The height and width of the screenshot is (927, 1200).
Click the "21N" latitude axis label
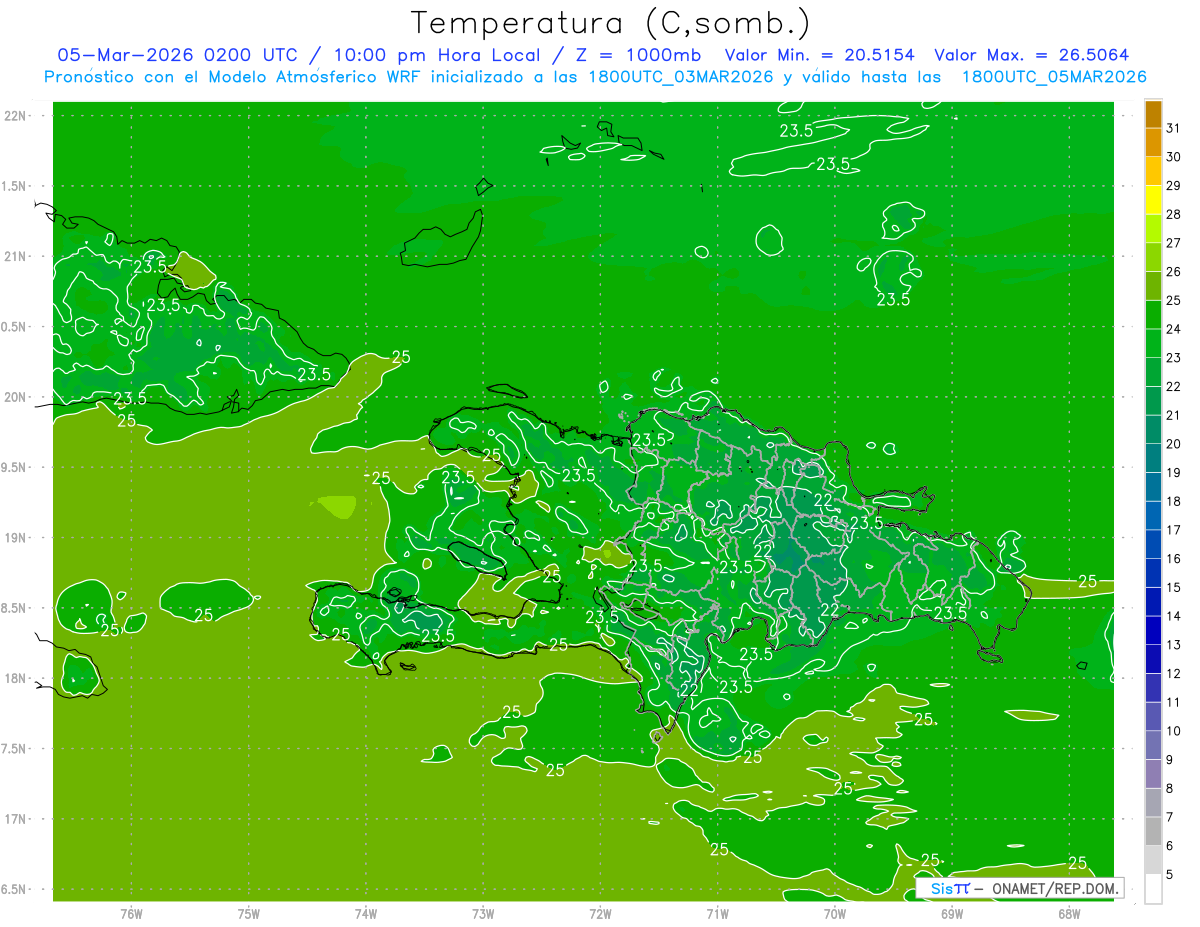click(14, 256)
